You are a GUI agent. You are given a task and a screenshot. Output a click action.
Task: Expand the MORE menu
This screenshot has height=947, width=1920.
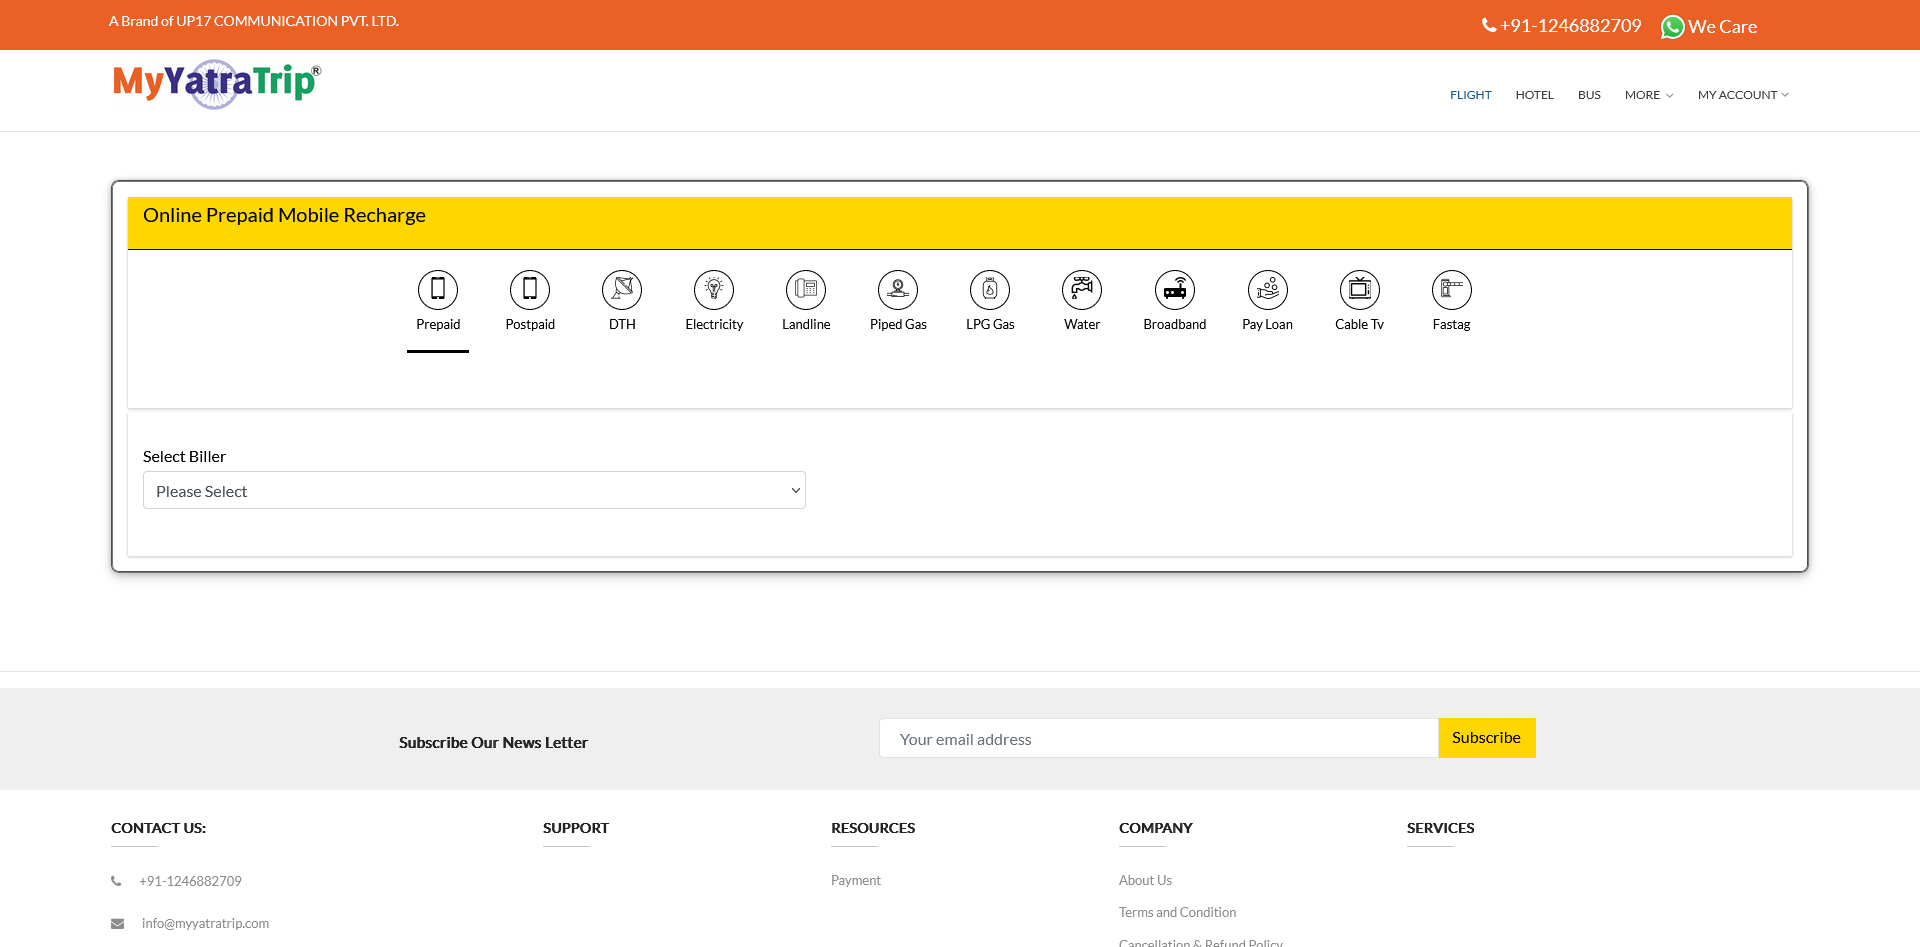[x=1649, y=95]
